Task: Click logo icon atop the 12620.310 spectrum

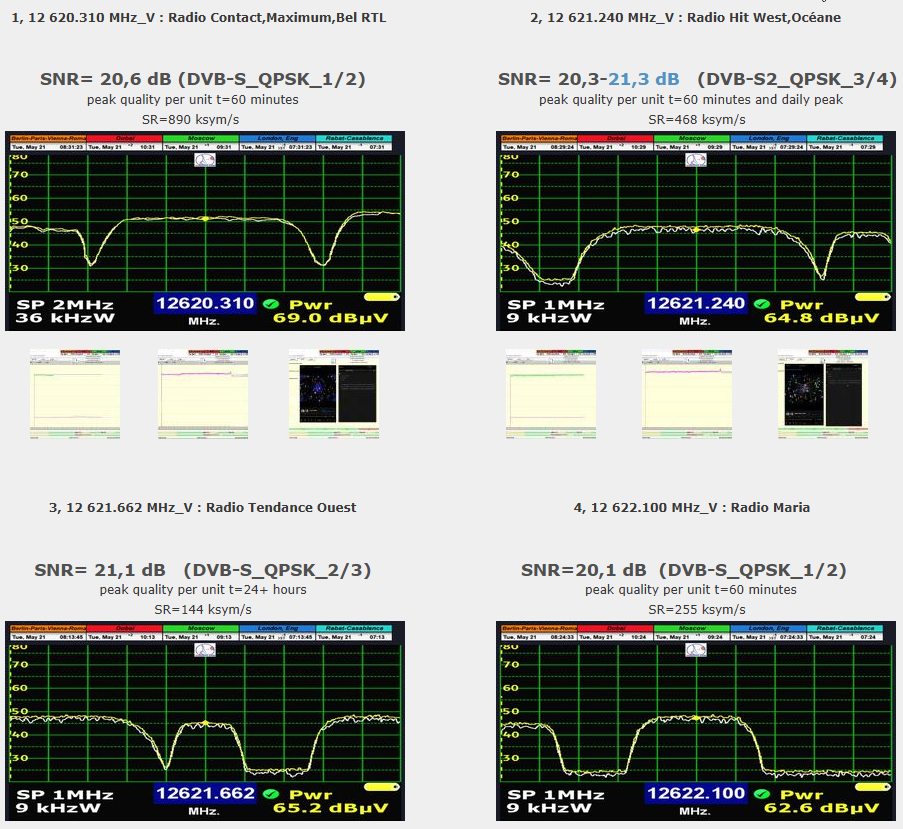Action: point(205,160)
